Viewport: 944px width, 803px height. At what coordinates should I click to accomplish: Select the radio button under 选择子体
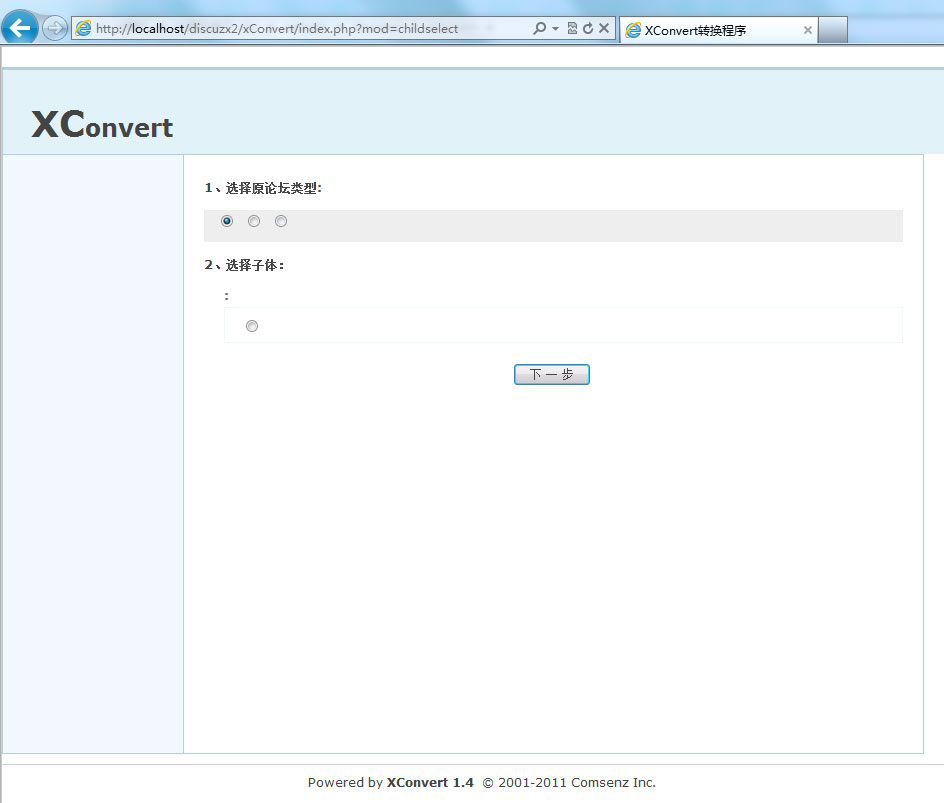pyautogui.click(x=252, y=326)
